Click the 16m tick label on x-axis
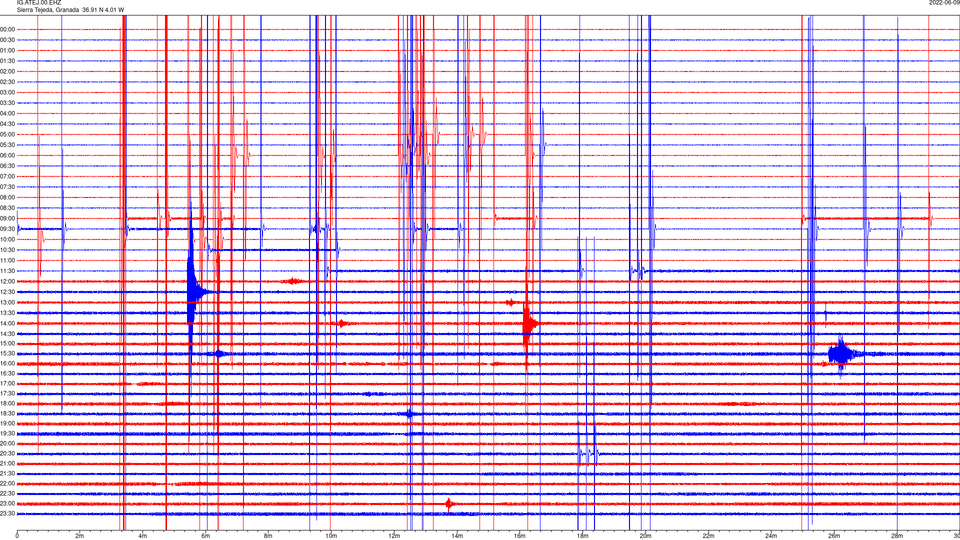Image resolution: width=960 pixels, height=540 pixels. 520,536
